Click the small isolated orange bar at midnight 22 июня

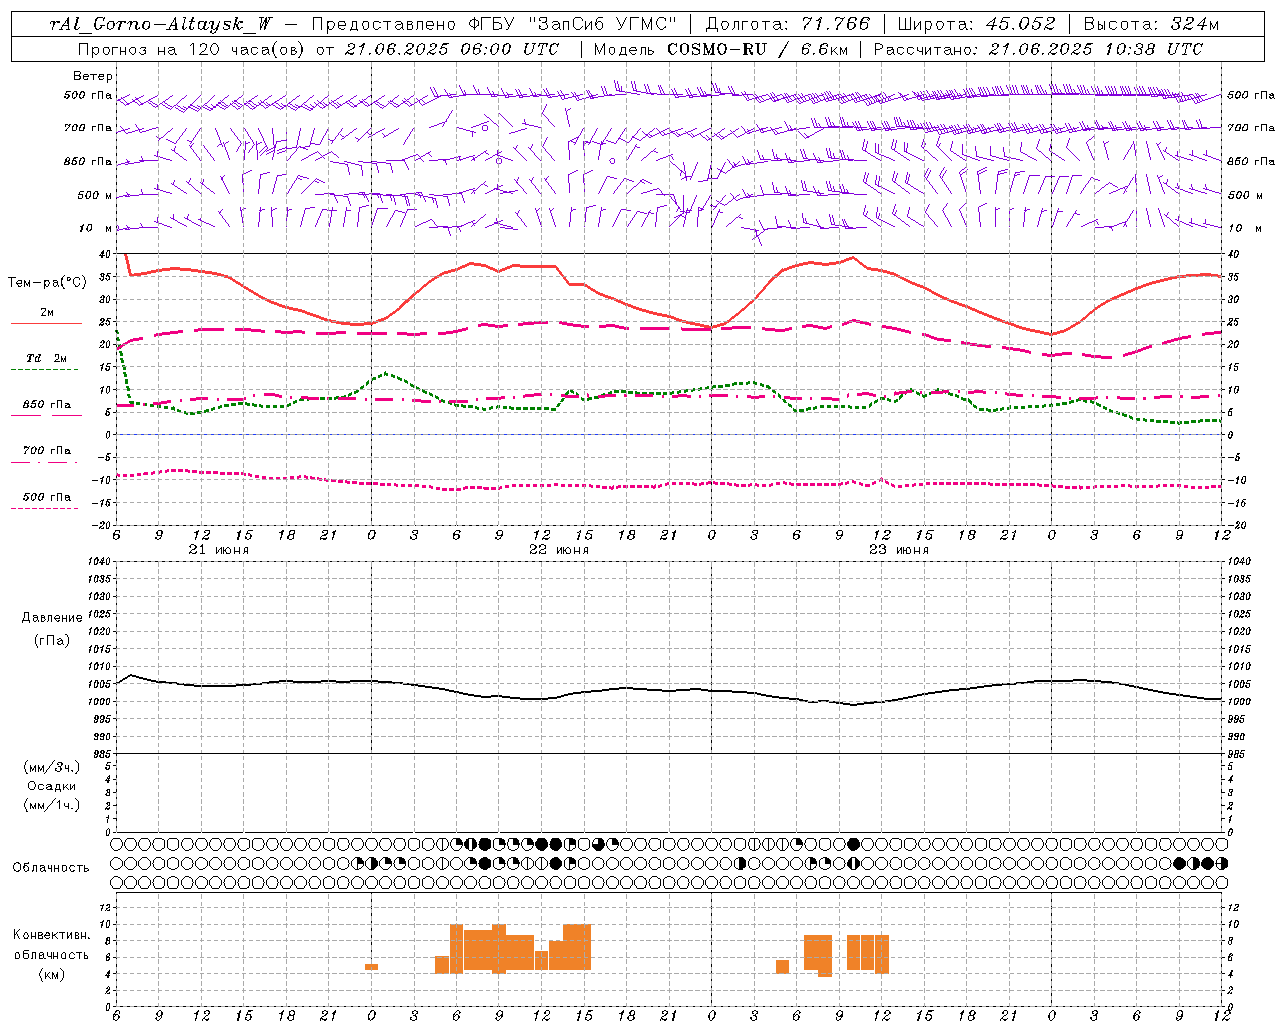[x=371, y=967]
